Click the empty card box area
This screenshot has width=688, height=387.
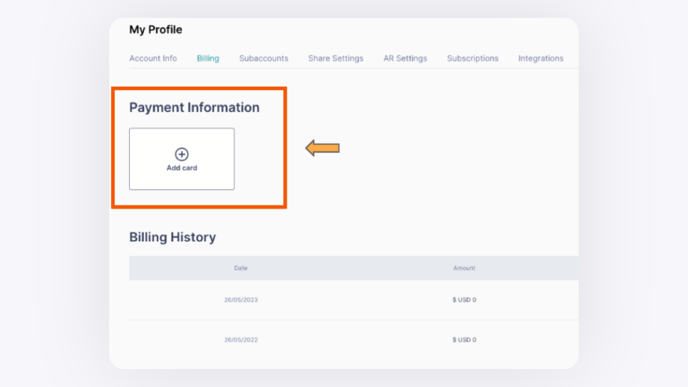click(182, 159)
